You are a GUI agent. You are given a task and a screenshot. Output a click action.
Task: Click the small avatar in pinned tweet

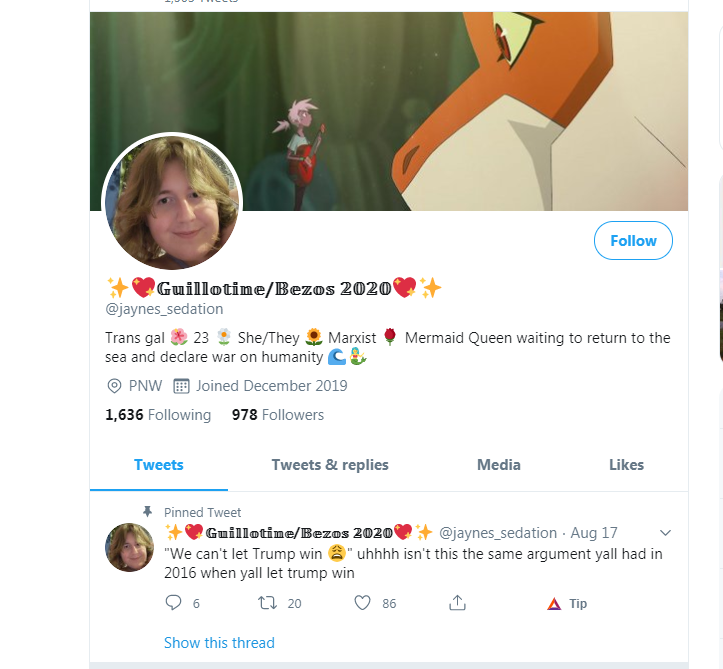(130, 547)
